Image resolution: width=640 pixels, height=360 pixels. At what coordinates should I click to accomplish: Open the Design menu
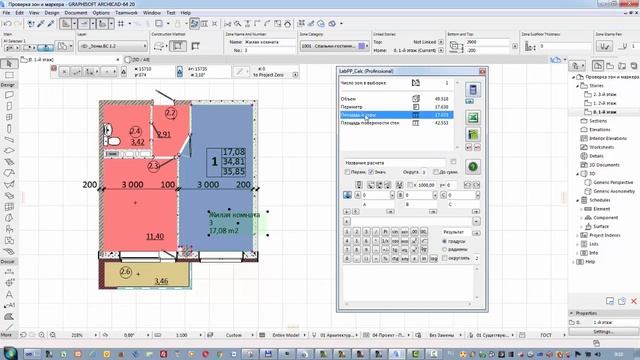tap(52, 13)
